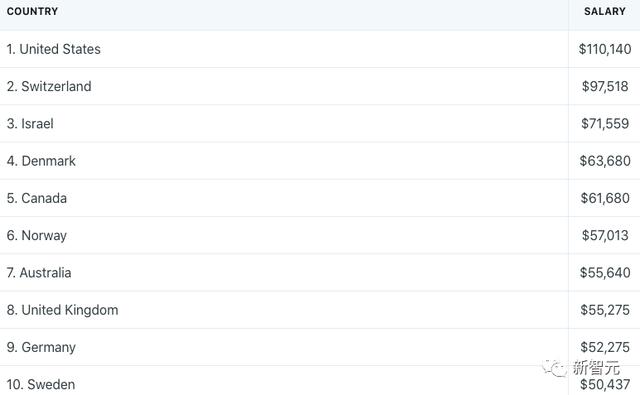Select the Canada row

(320, 198)
